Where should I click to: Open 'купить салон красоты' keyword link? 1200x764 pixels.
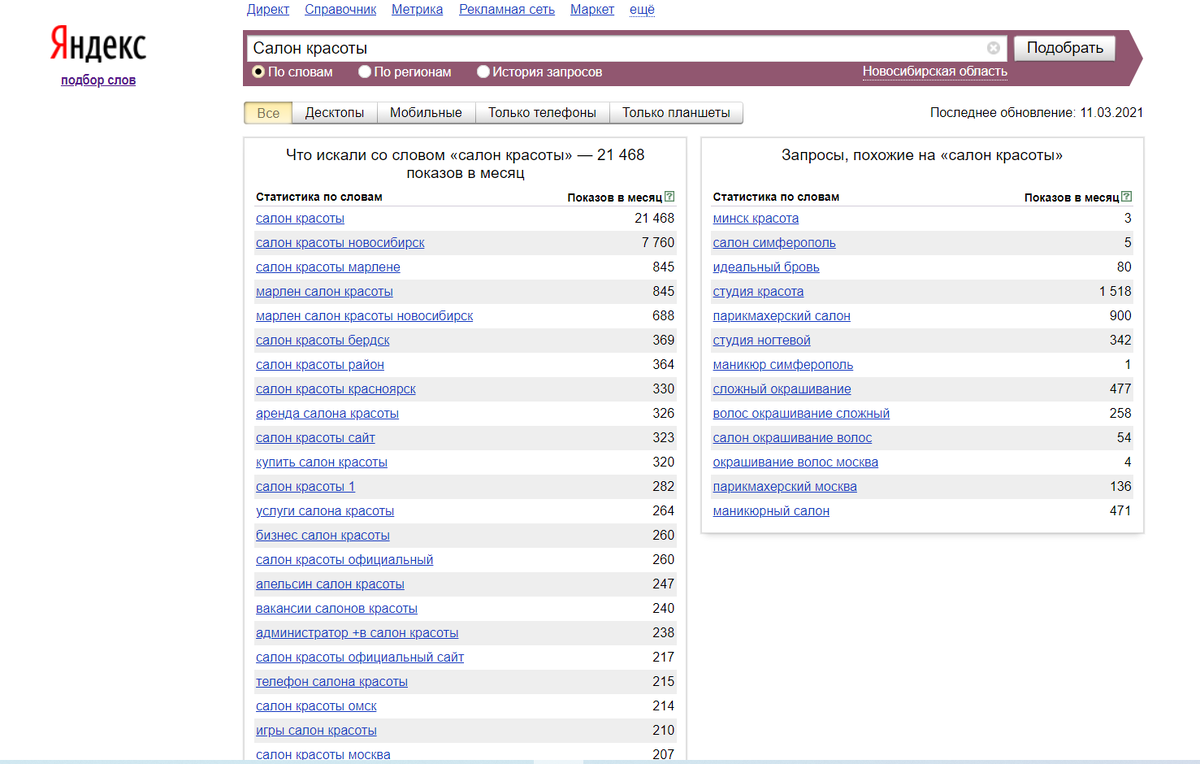pos(321,462)
